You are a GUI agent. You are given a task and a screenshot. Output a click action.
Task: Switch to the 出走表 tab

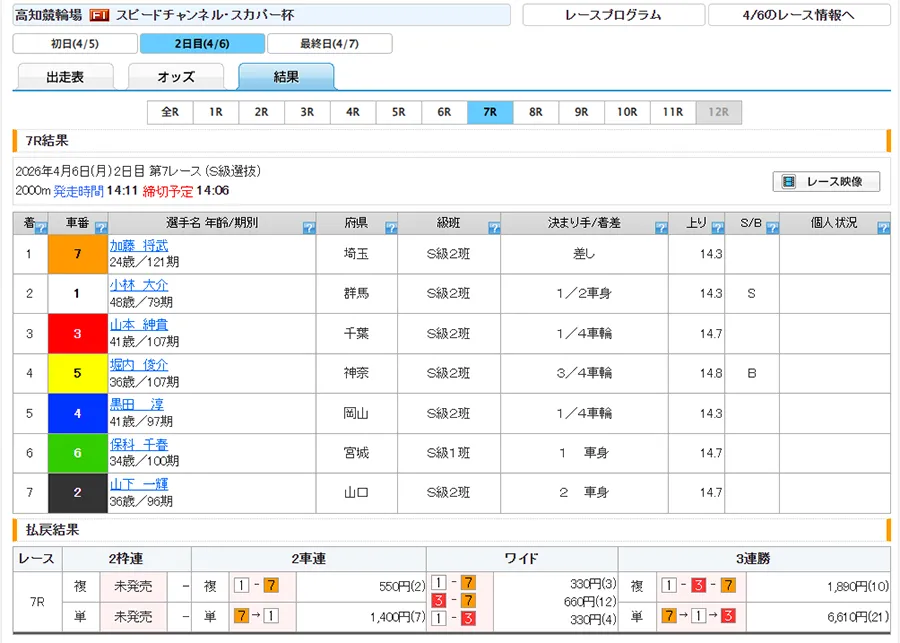(x=65, y=77)
